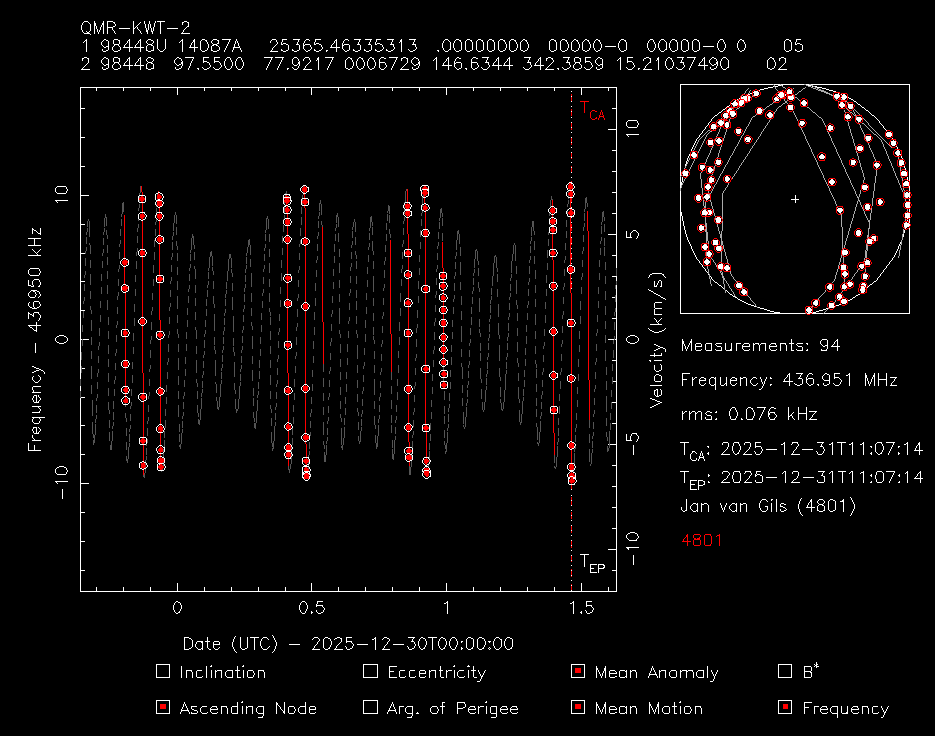Check the Arg. of Perigee box
935x736 pixels.
(370, 708)
